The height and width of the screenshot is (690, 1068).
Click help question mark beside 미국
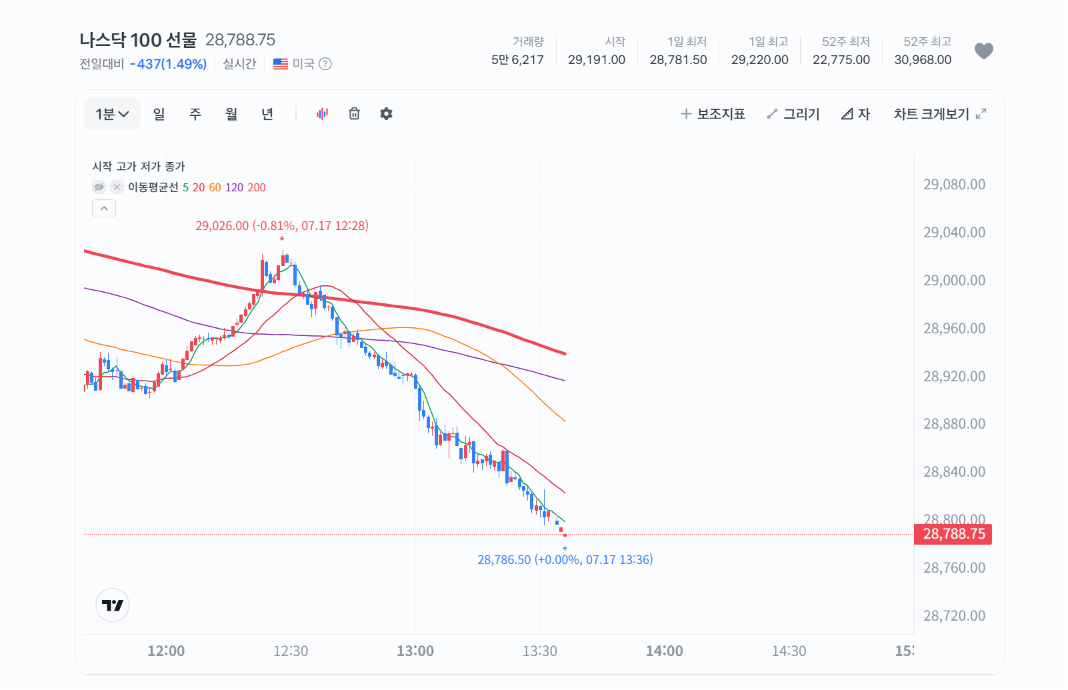pos(326,64)
